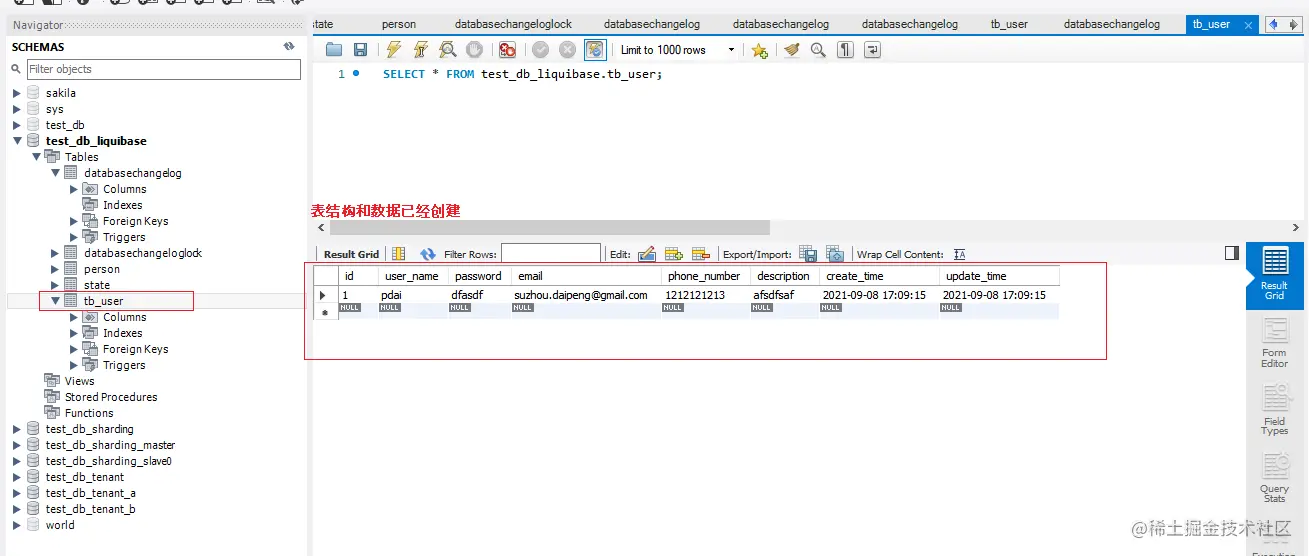The width and height of the screenshot is (1309, 556).
Task: Toggle word wrapping icon in editor toolbar
Action: (872, 49)
